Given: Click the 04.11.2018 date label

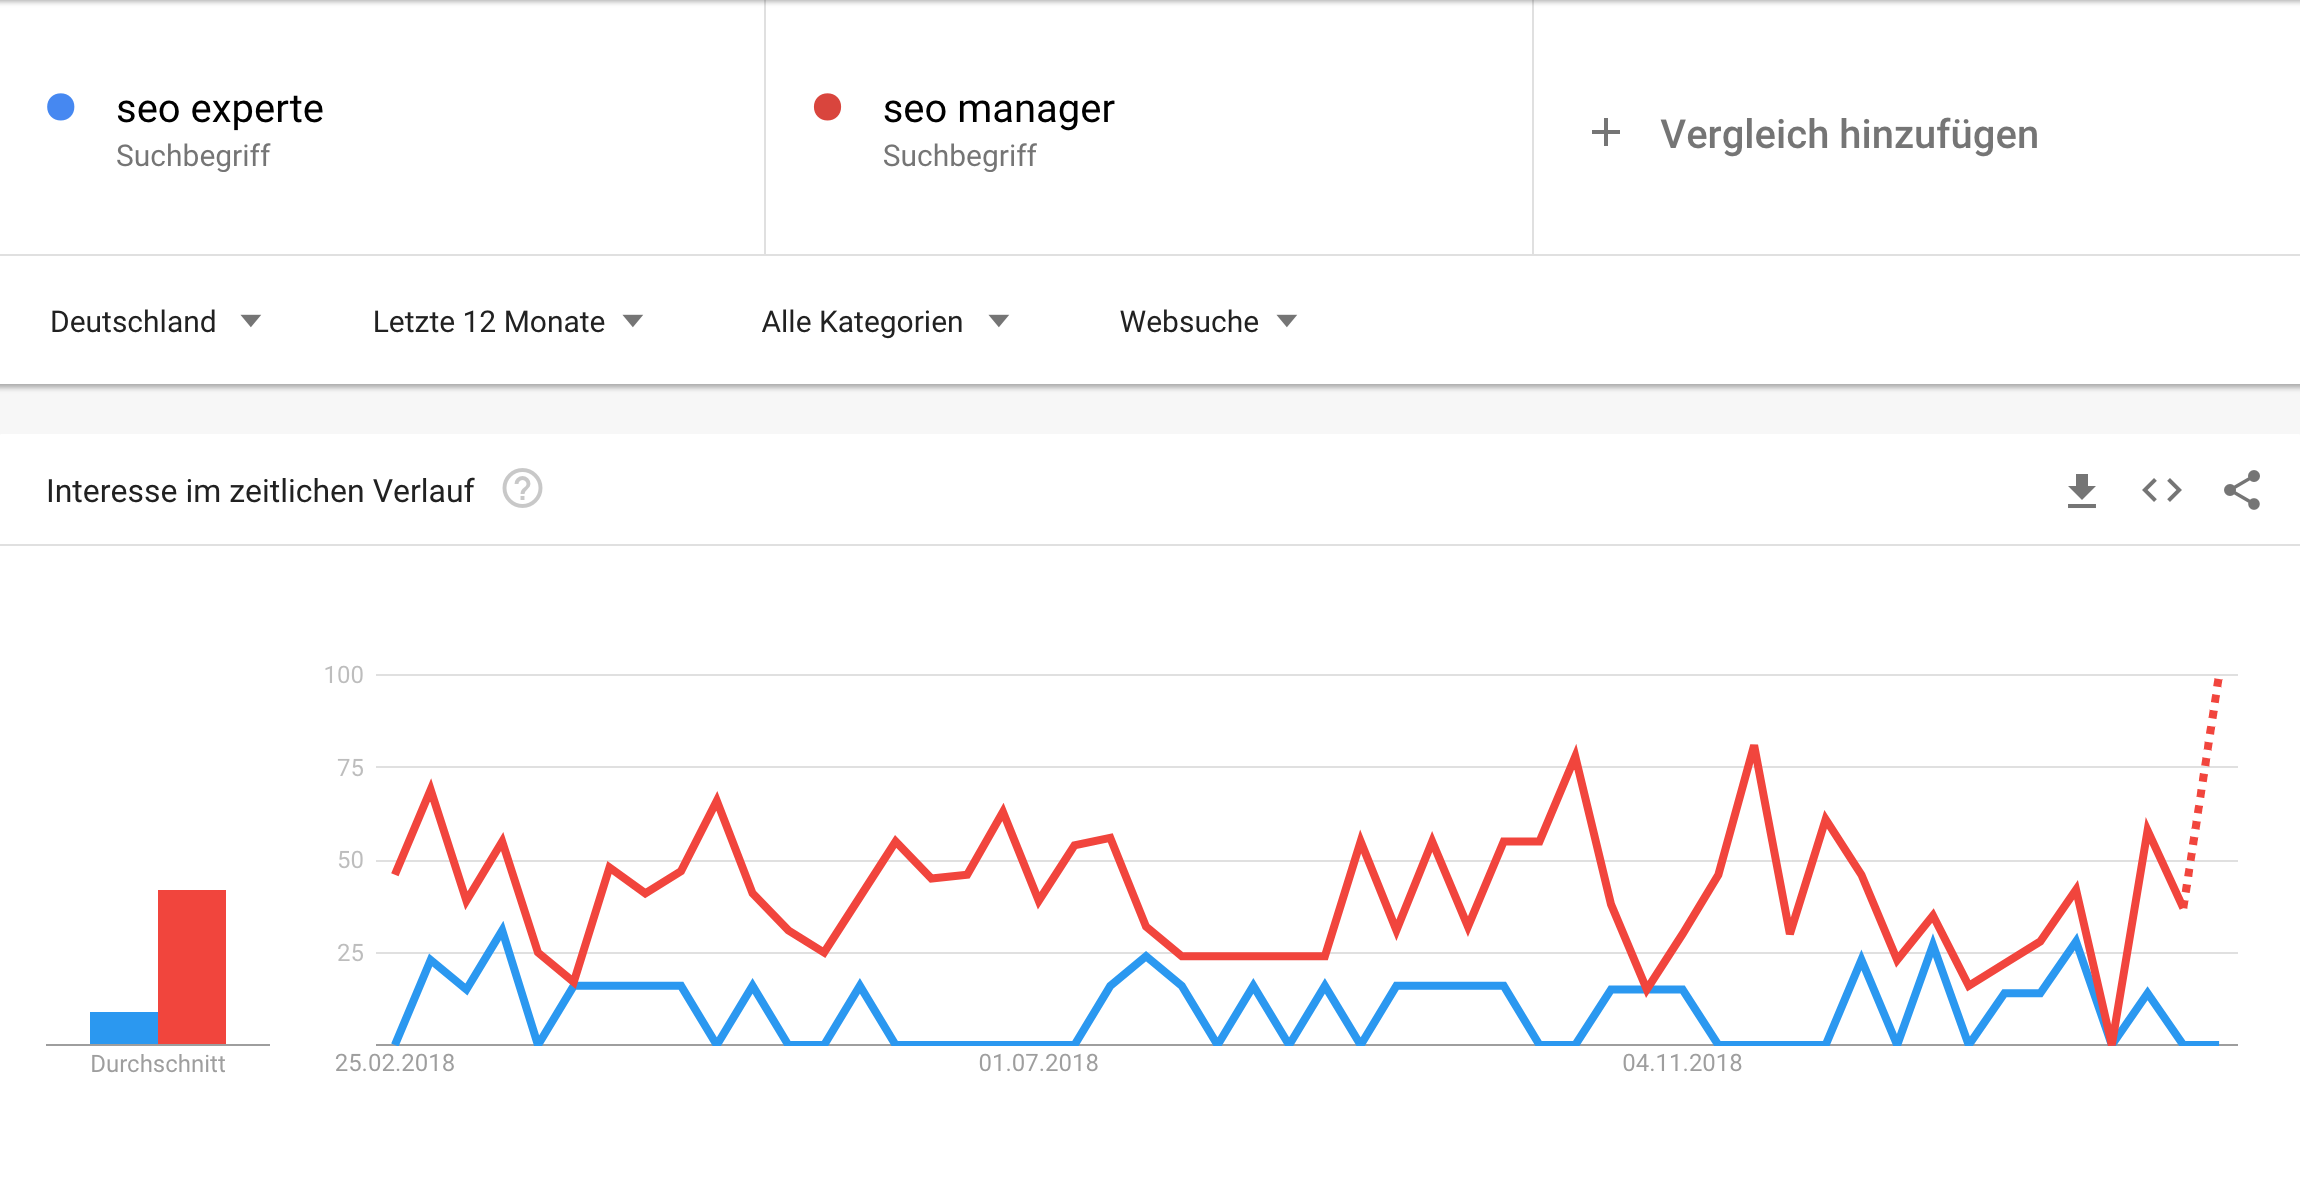Looking at the screenshot, I should 1682,1063.
